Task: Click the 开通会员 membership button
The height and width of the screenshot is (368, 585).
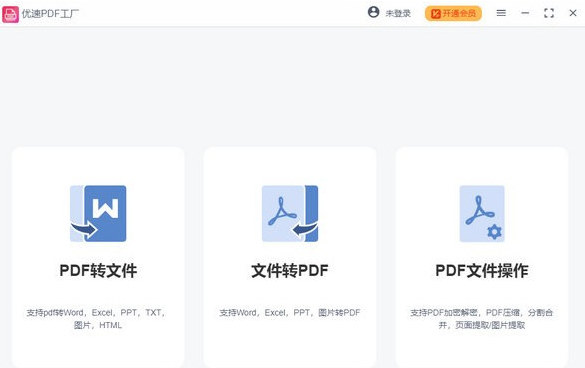Action: [x=453, y=13]
